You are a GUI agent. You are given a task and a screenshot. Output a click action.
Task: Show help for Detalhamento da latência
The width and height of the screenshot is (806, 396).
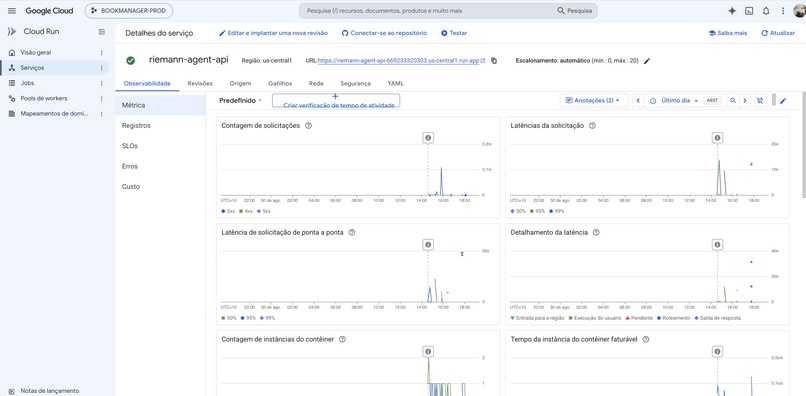click(x=596, y=232)
